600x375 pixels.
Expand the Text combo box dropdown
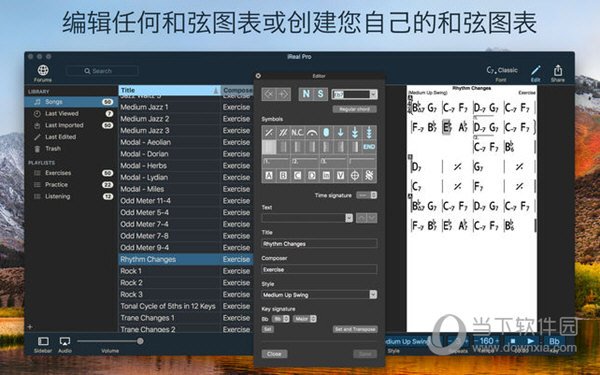349,218
